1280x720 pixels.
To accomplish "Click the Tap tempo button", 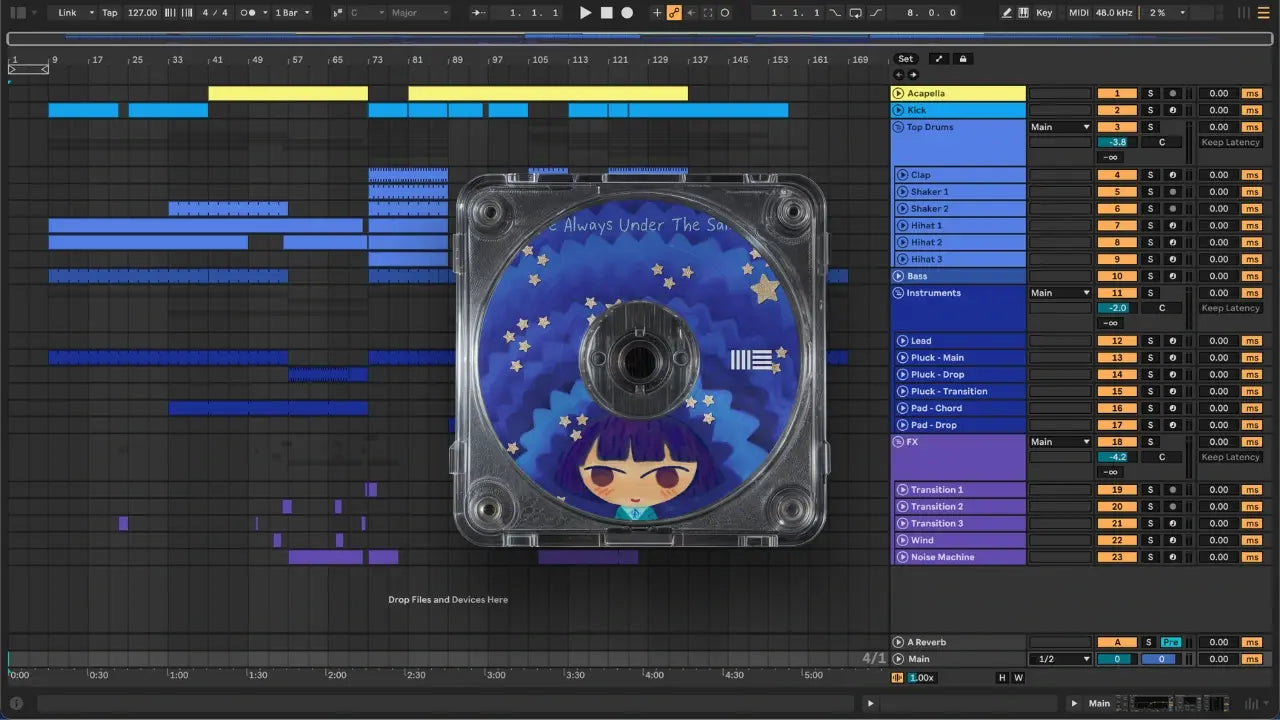I will [110, 13].
